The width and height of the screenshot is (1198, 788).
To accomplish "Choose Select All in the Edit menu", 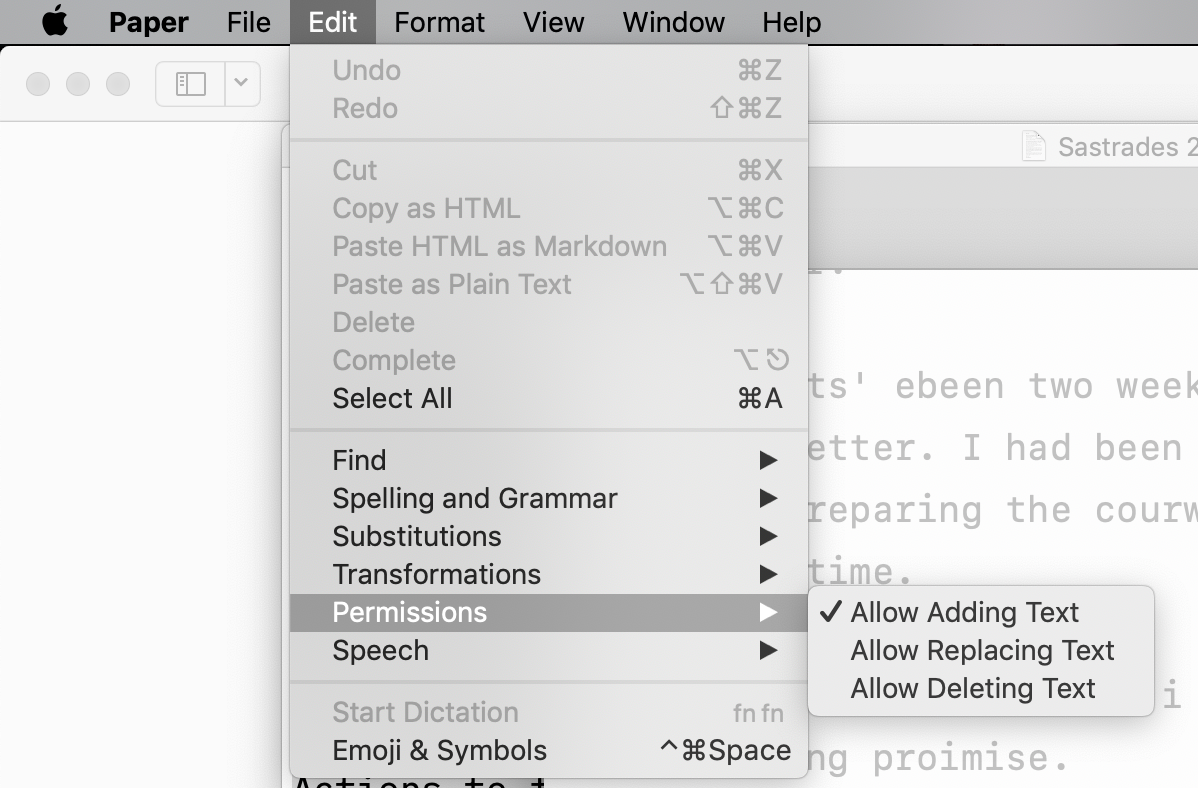I will pos(549,399).
